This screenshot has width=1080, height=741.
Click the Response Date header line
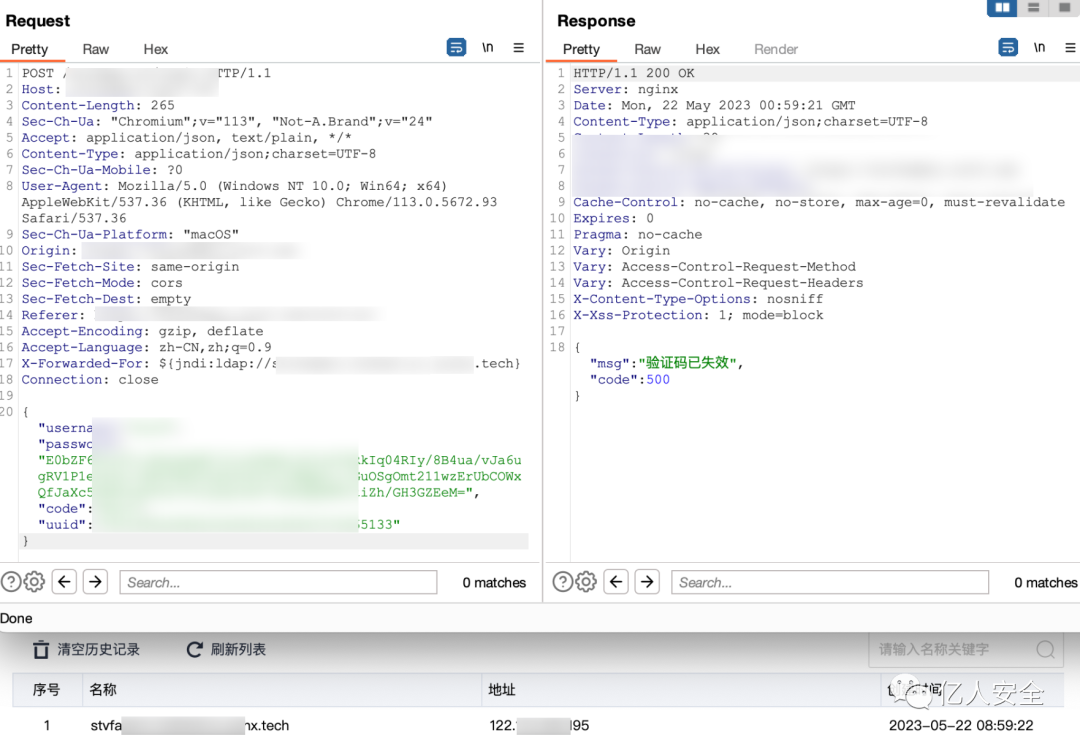coord(714,105)
